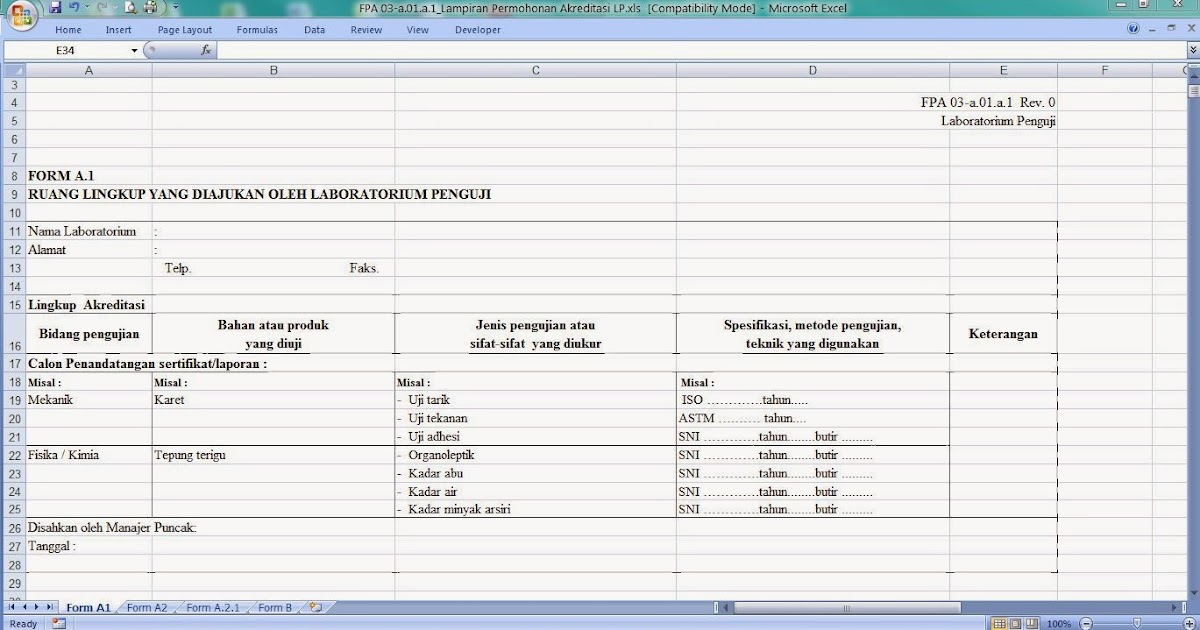1200x630 pixels.
Task: Open the Customize Quick Access Toolbar dropdown
Action: 175,7
